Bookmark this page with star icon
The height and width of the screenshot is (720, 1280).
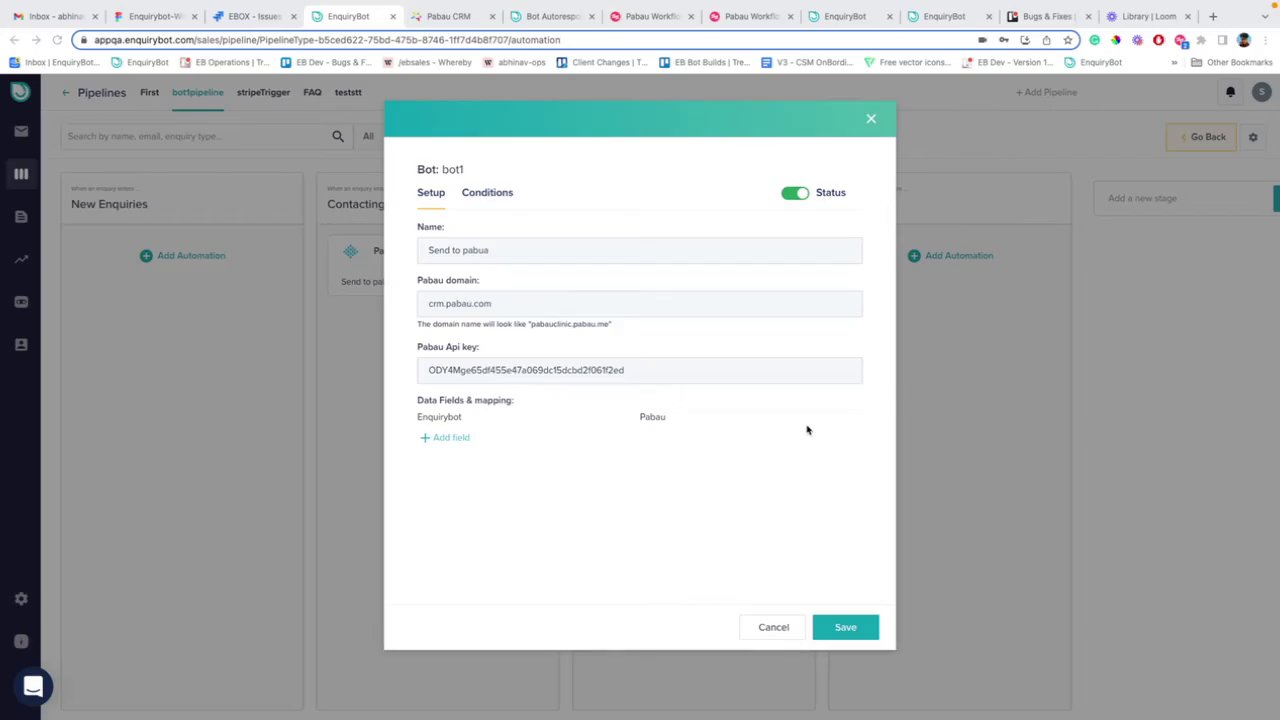(x=1068, y=40)
